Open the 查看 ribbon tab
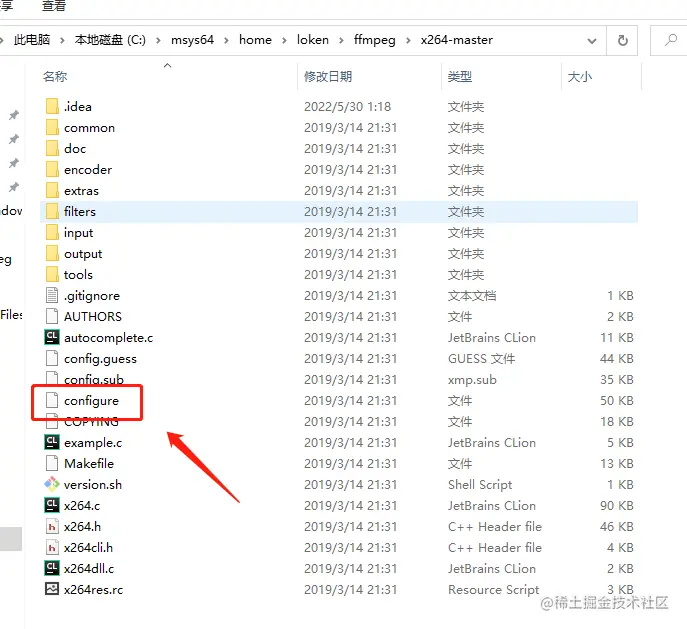Screen dimensions: 687x629 point(53,5)
